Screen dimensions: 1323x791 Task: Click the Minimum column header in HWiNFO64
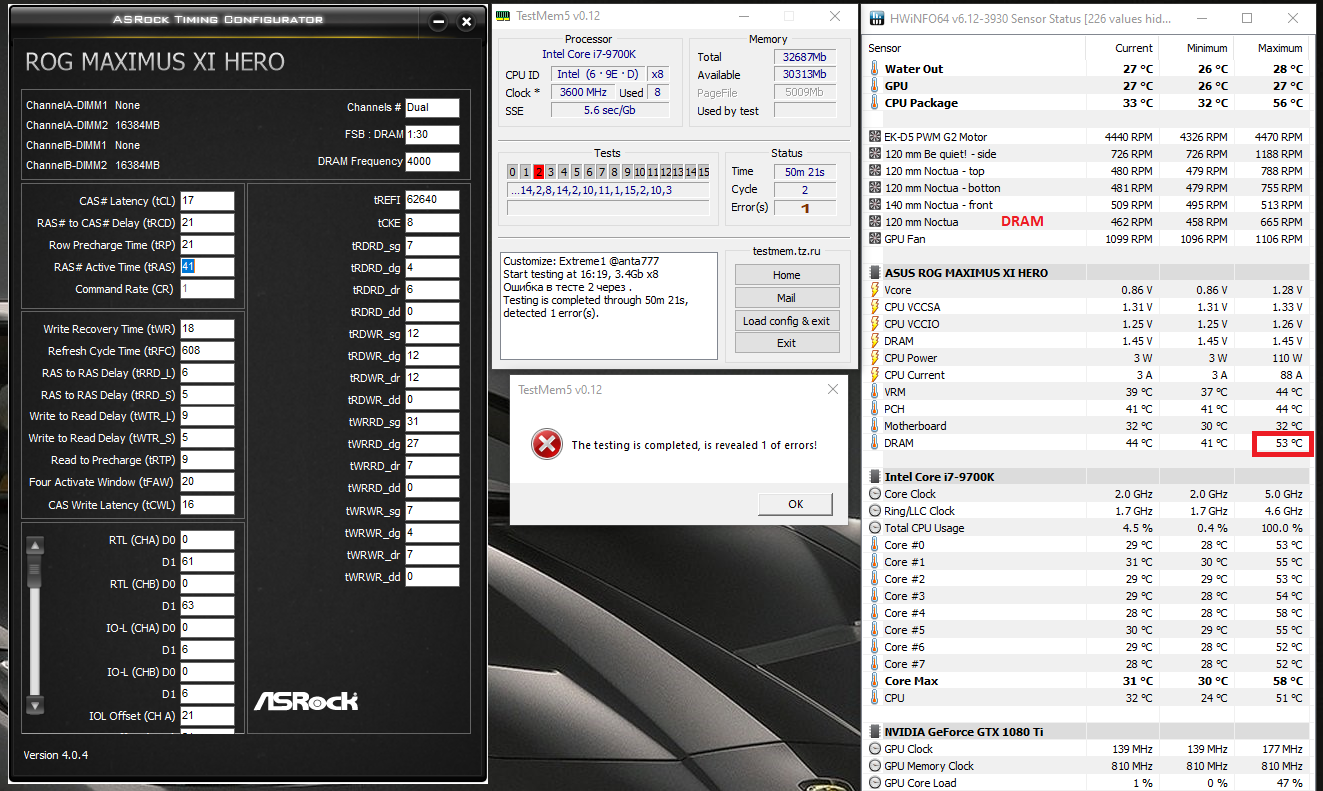tap(1207, 48)
